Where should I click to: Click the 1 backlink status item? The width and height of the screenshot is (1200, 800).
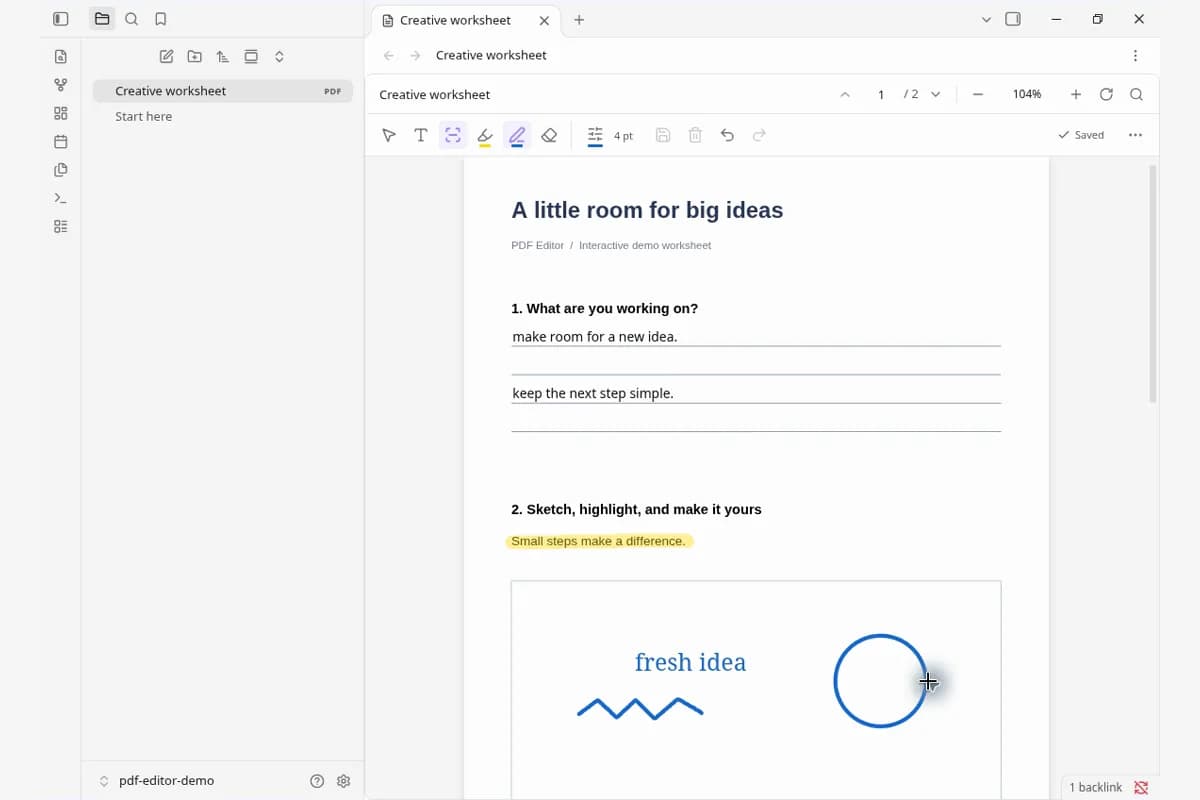click(1096, 787)
